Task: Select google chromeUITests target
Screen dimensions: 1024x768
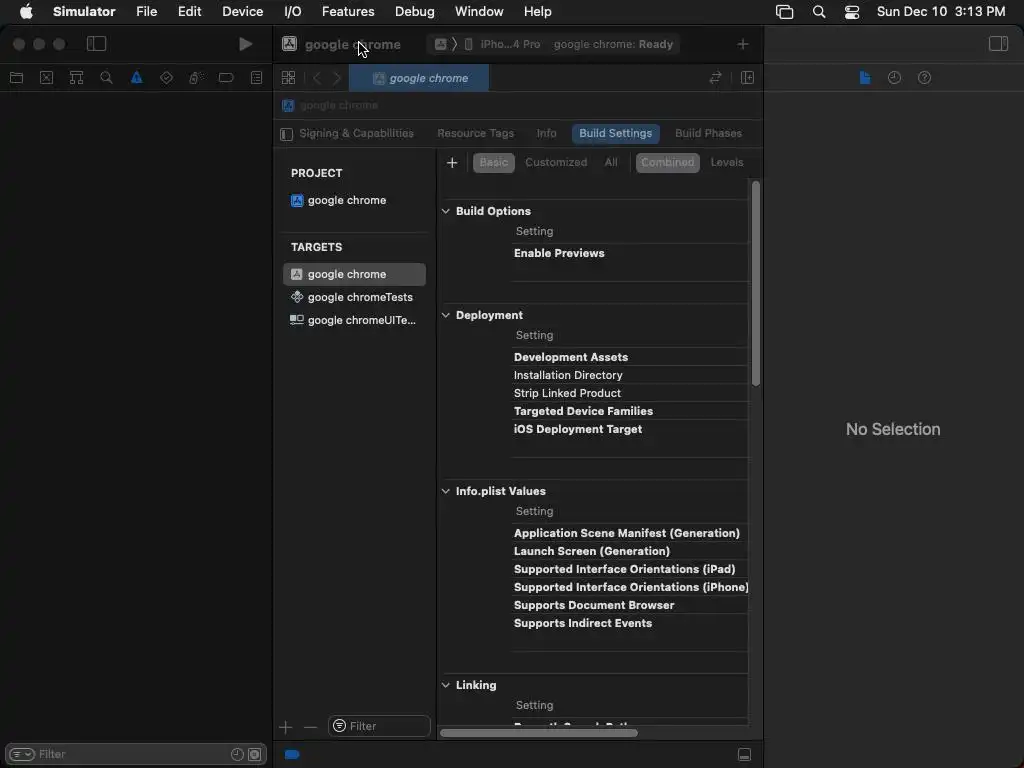Action: pyautogui.click(x=354, y=320)
